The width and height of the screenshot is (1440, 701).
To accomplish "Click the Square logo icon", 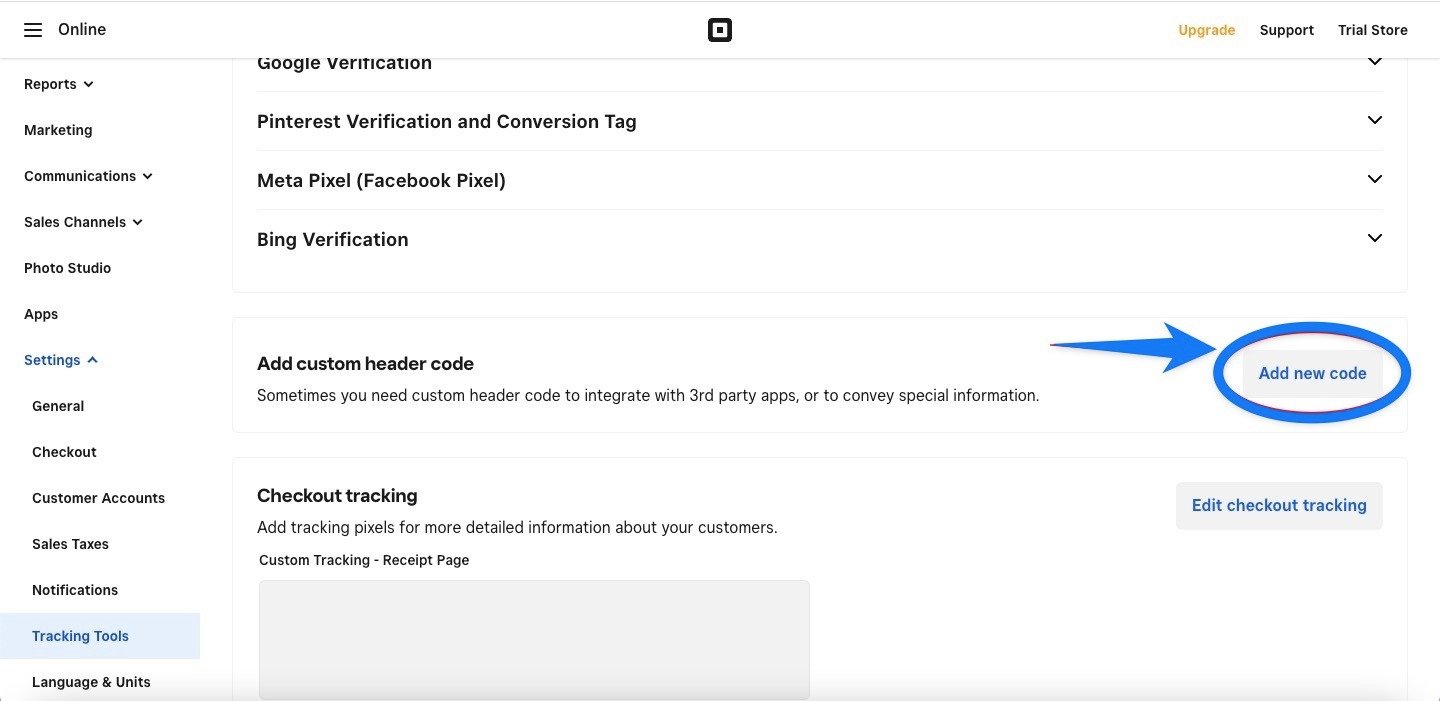I will pos(720,30).
